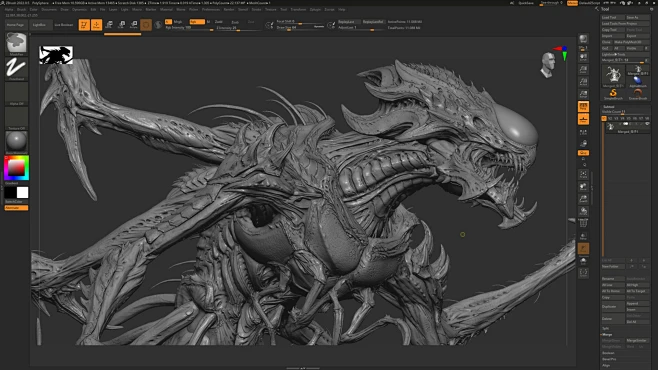Choose the Move transform icon
The height and width of the screenshot is (370, 658).
[109, 25]
